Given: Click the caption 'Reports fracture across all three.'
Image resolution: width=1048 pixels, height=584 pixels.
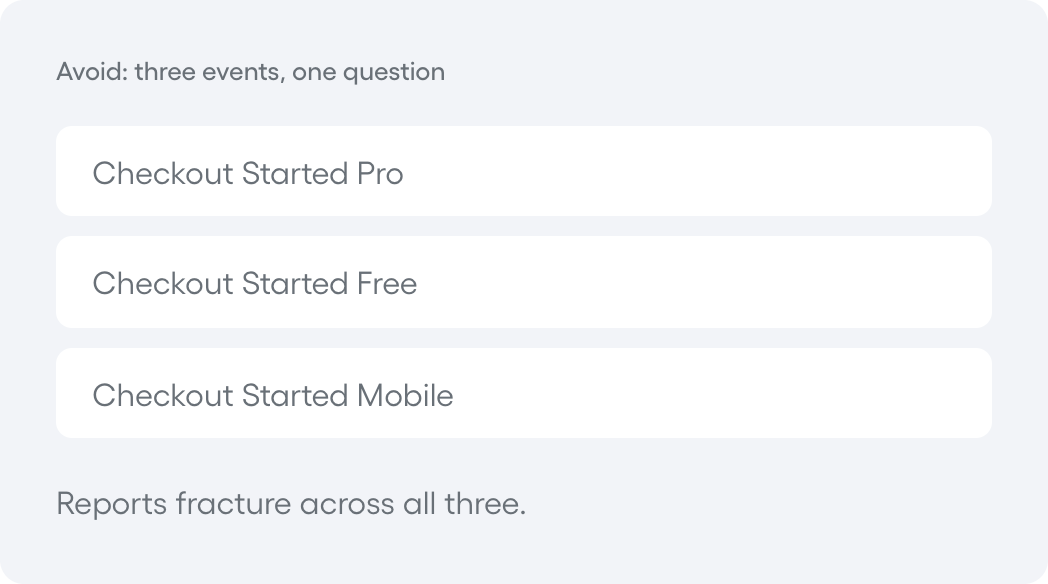Looking at the screenshot, I should 291,504.
